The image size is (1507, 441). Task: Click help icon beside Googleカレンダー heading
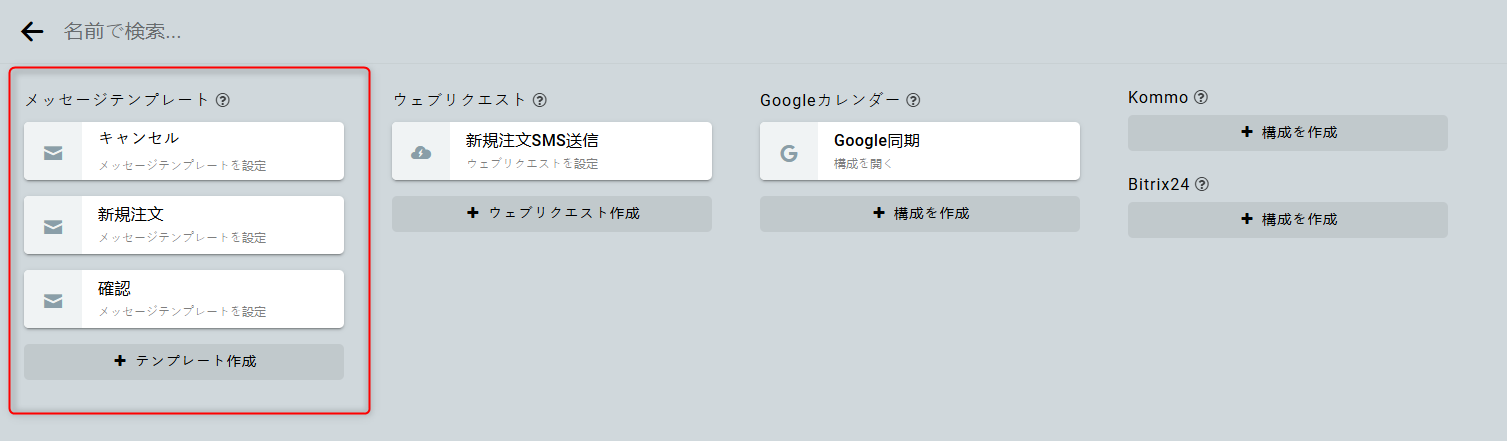pos(913,100)
